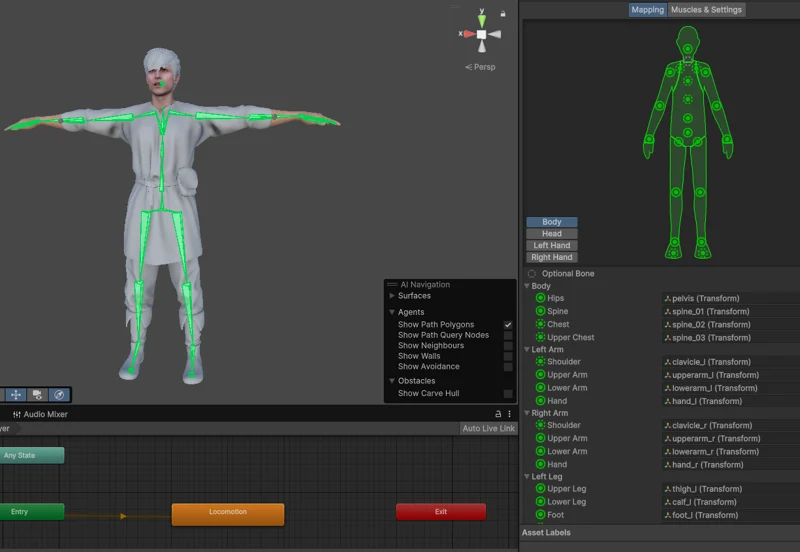Select the move handle tool in scene overlay
The image size is (800, 552).
click(x=16, y=394)
